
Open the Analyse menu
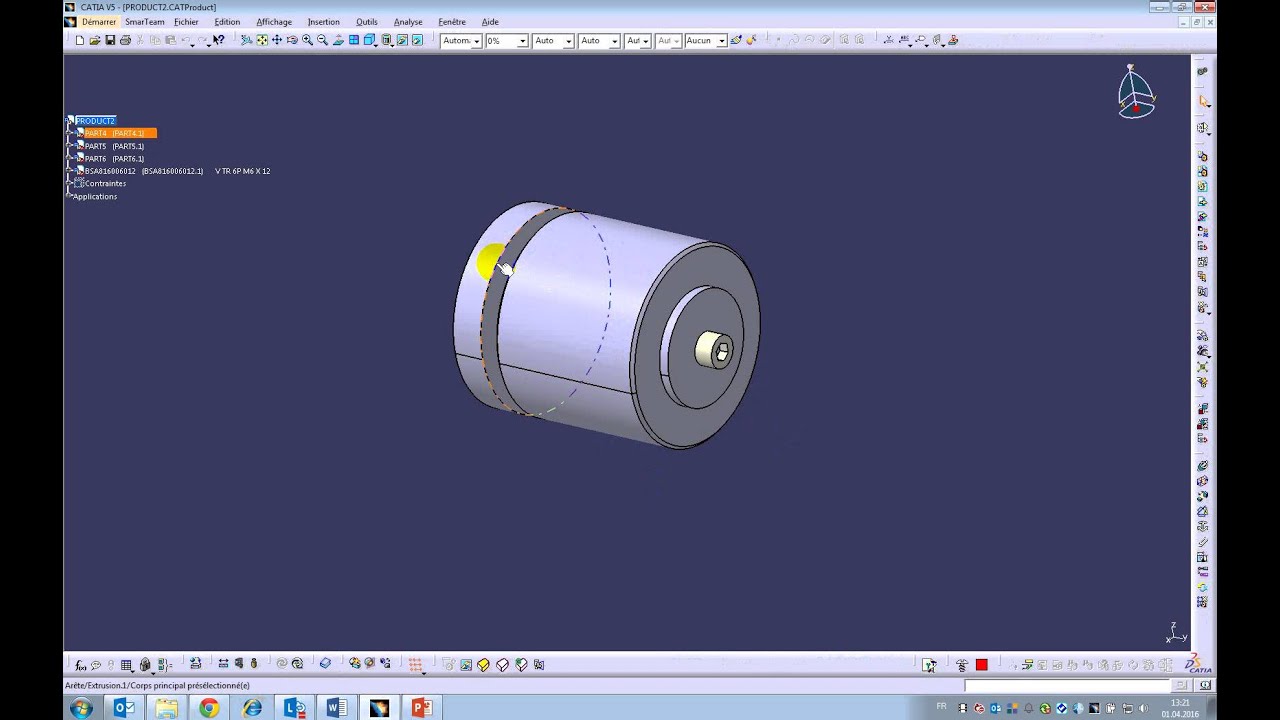408,22
